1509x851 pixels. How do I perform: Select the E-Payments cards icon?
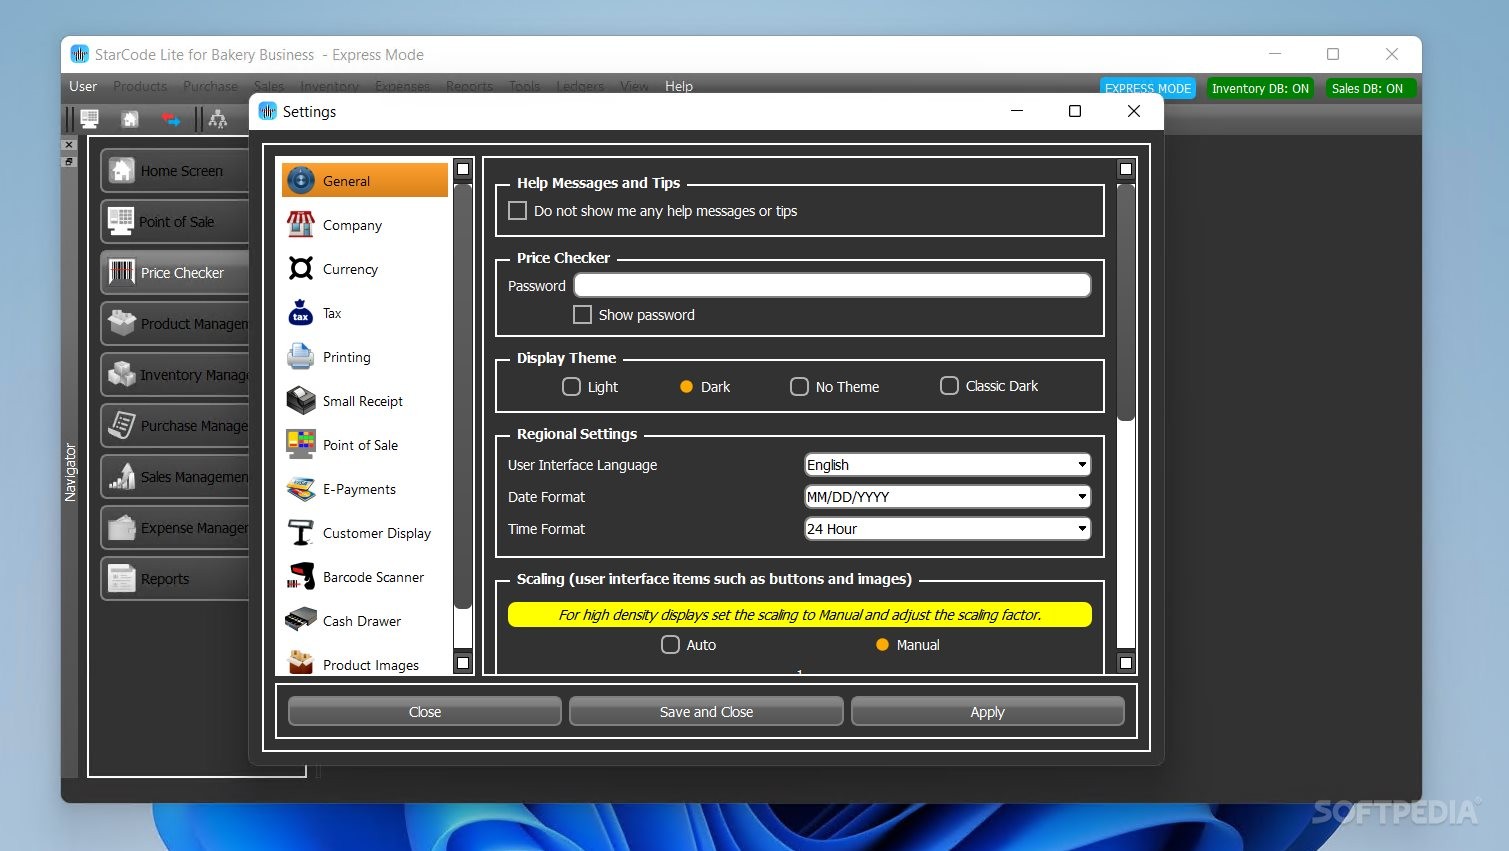301,489
